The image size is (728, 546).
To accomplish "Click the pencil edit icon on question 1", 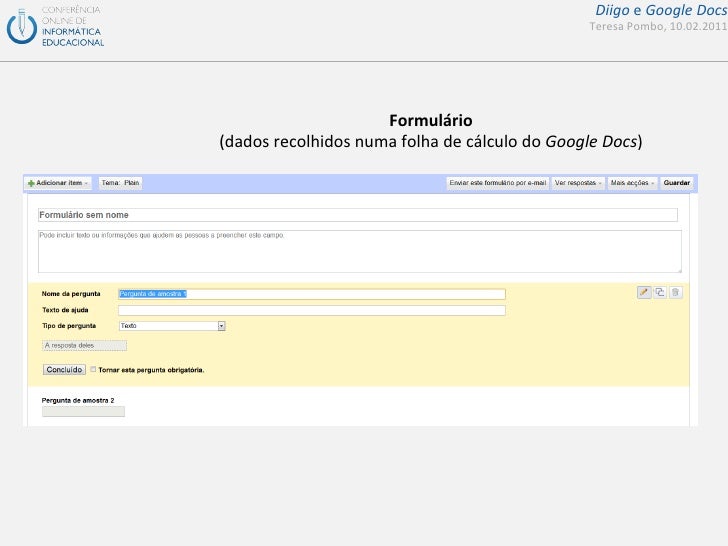I will pos(644,292).
